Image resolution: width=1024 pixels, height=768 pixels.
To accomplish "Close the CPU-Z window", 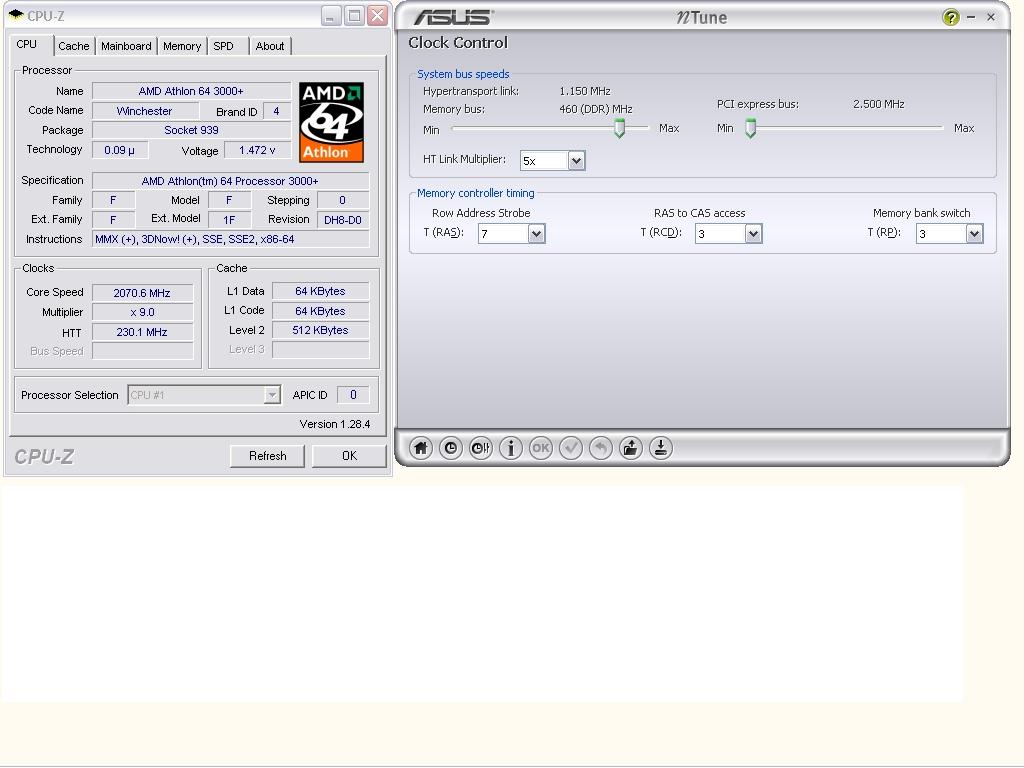I will click(377, 16).
